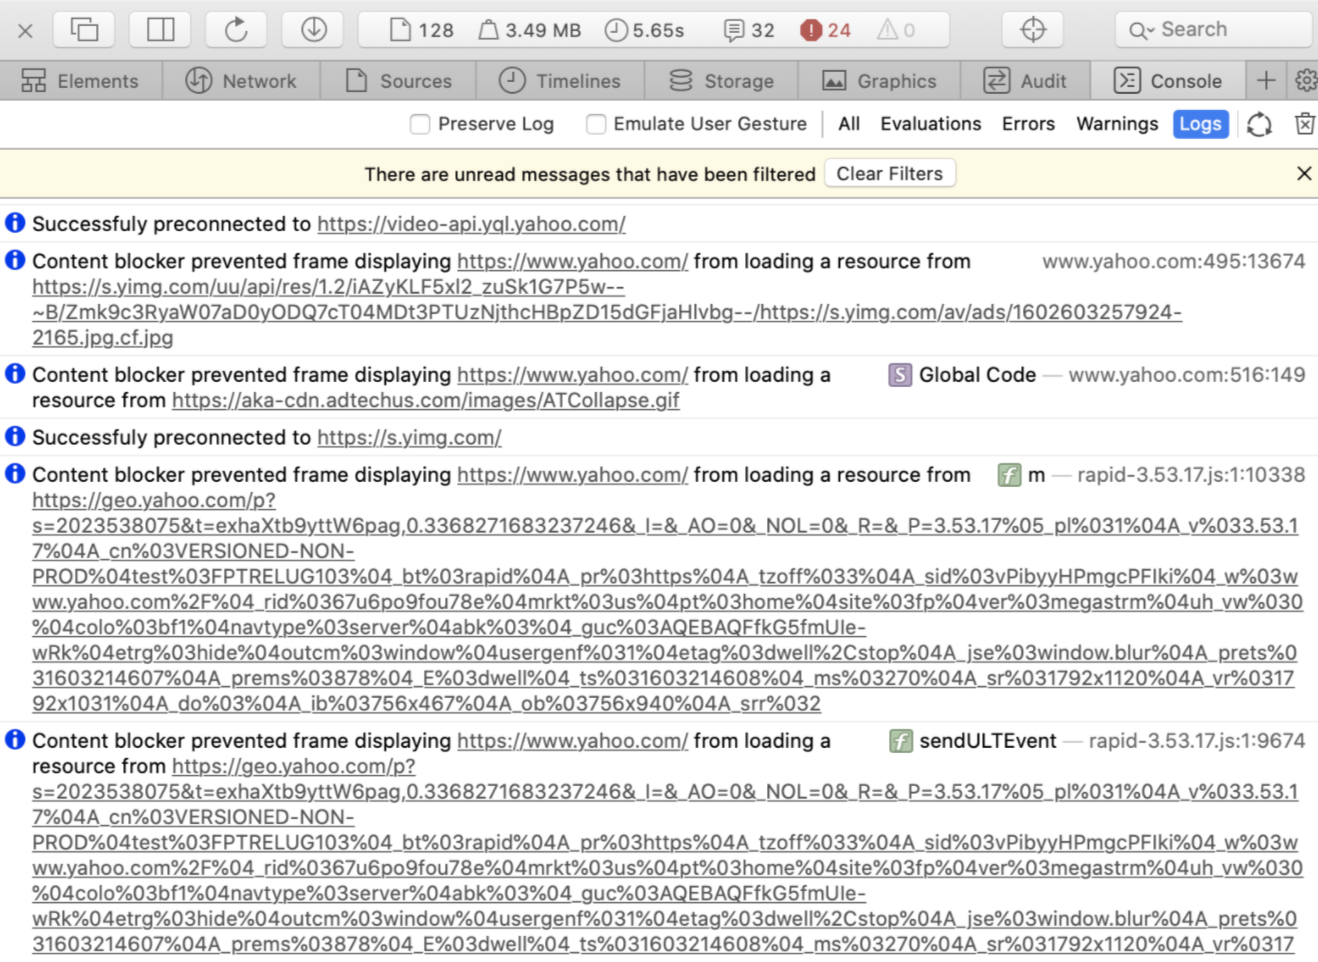This screenshot has width=1318, height=962.
Task: Open the Storage tab
Action: [x=721, y=81]
